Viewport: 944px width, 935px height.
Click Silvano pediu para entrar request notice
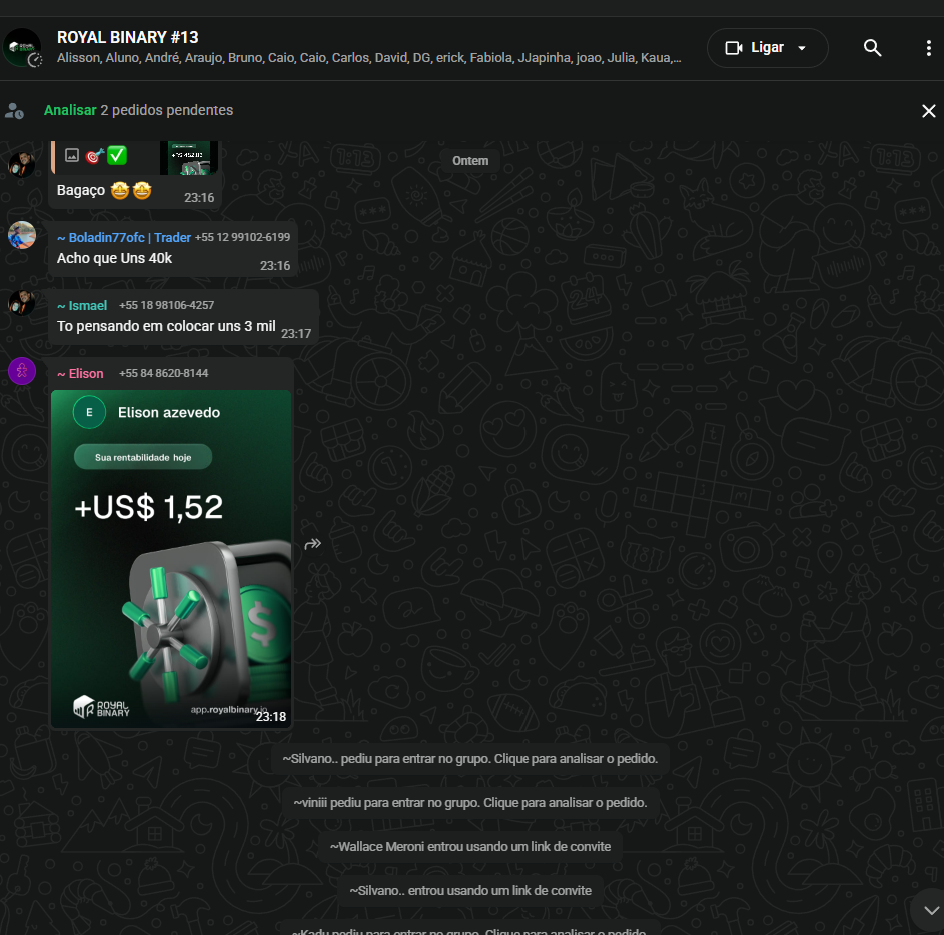pyautogui.click(x=470, y=759)
